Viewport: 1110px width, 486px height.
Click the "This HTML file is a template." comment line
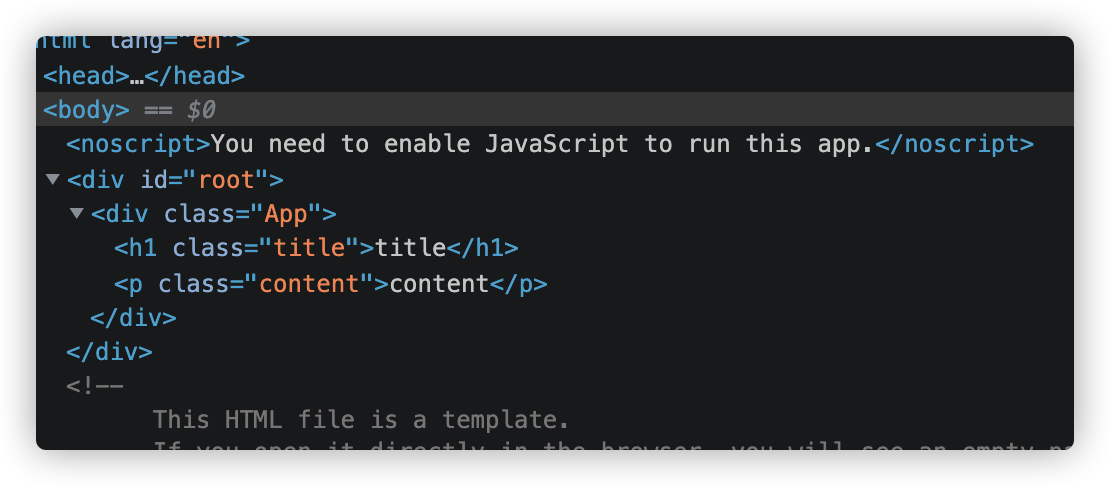tap(361, 419)
